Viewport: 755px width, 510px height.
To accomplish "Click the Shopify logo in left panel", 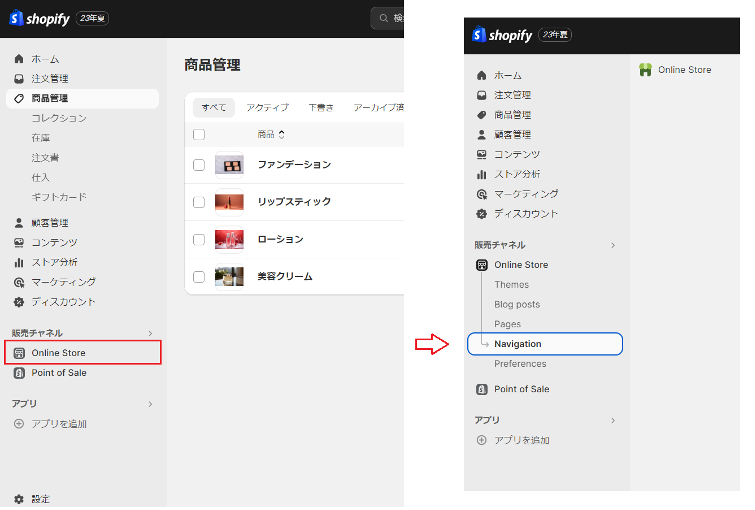I will pyautogui.click(x=39, y=18).
